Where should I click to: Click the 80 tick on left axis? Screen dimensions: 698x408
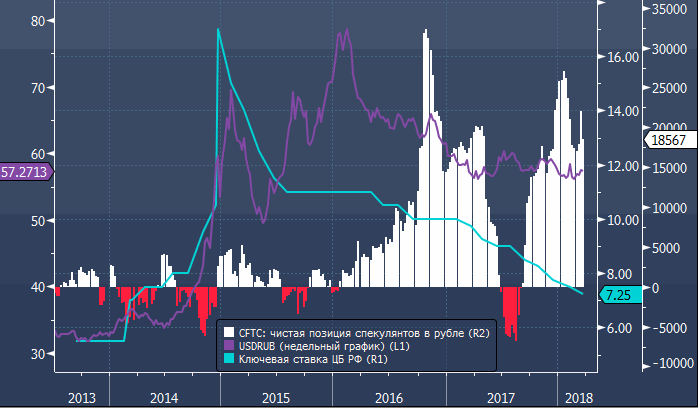click(x=39, y=21)
